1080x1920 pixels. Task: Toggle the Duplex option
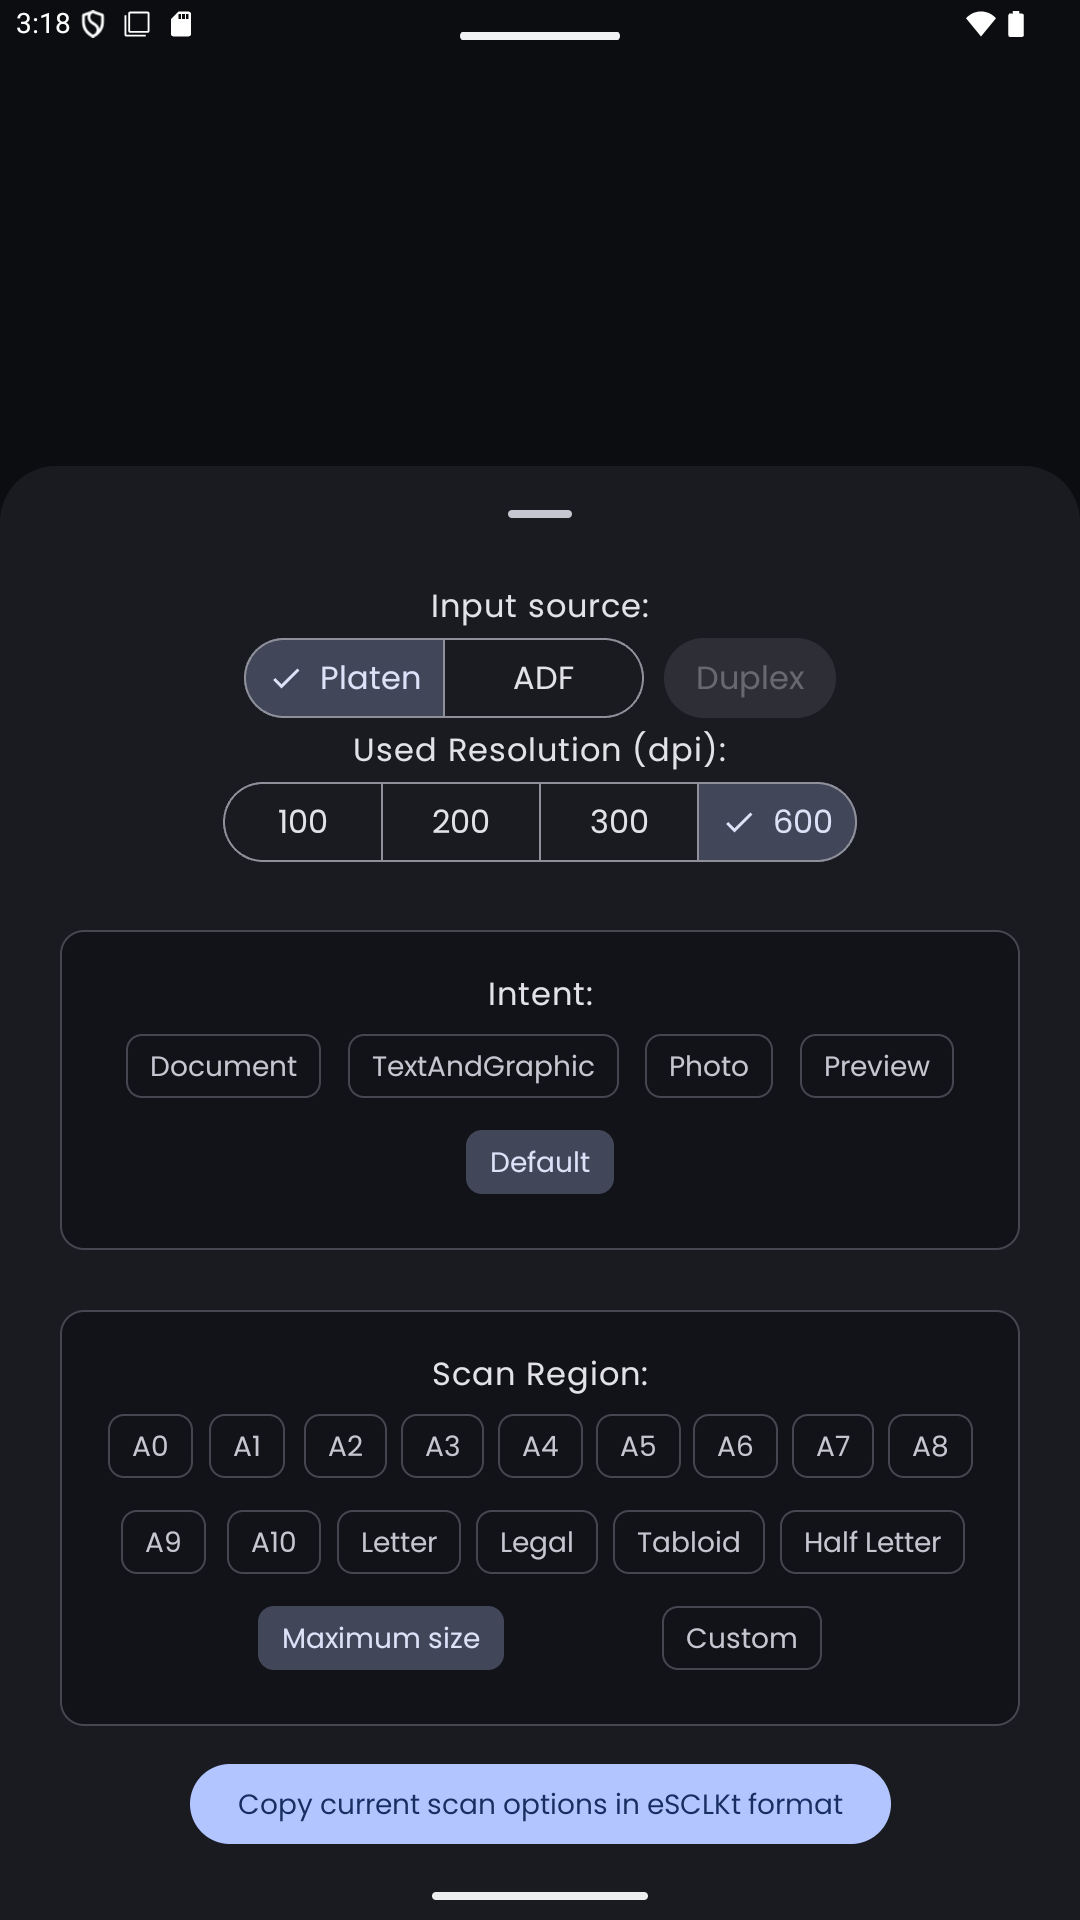749,678
